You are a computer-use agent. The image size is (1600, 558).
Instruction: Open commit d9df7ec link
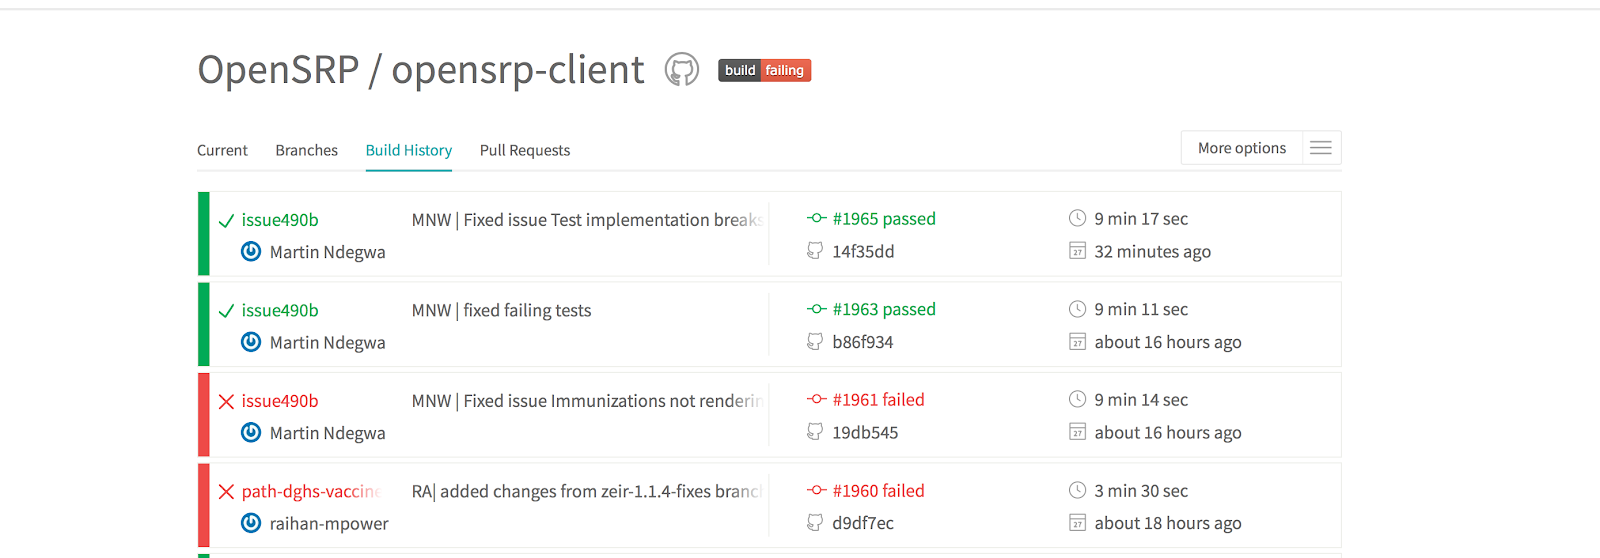point(863,523)
